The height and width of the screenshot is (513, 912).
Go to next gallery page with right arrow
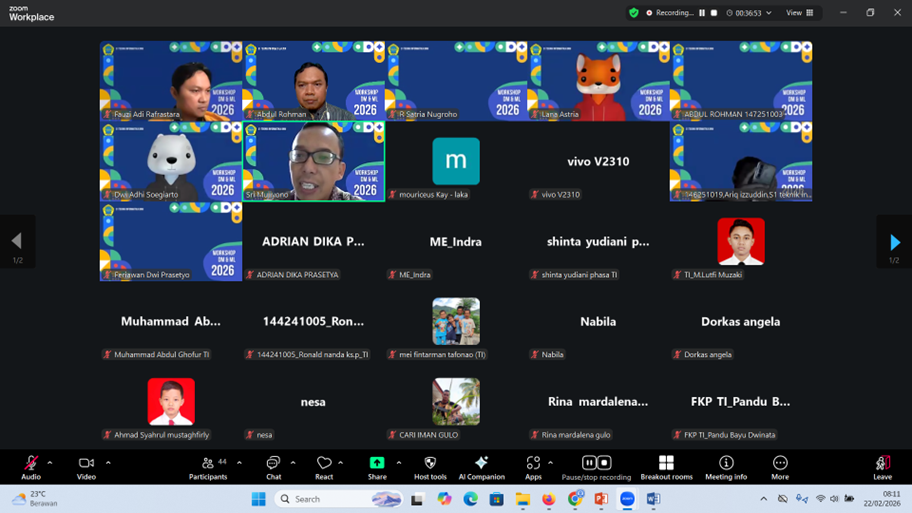coord(894,242)
